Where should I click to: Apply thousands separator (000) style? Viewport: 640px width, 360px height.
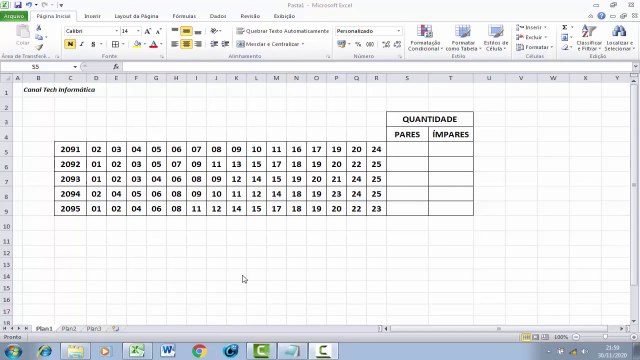(370, 44)
